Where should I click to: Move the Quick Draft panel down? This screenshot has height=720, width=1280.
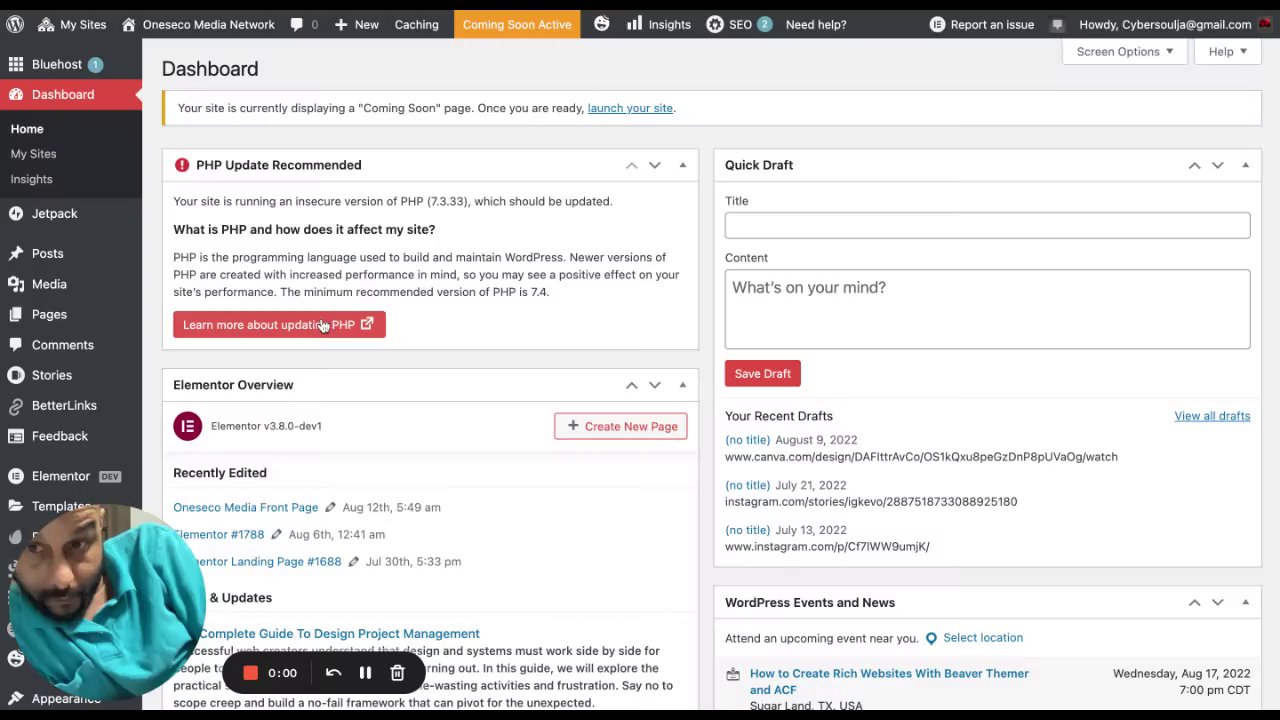click(x=1218, y=165)
